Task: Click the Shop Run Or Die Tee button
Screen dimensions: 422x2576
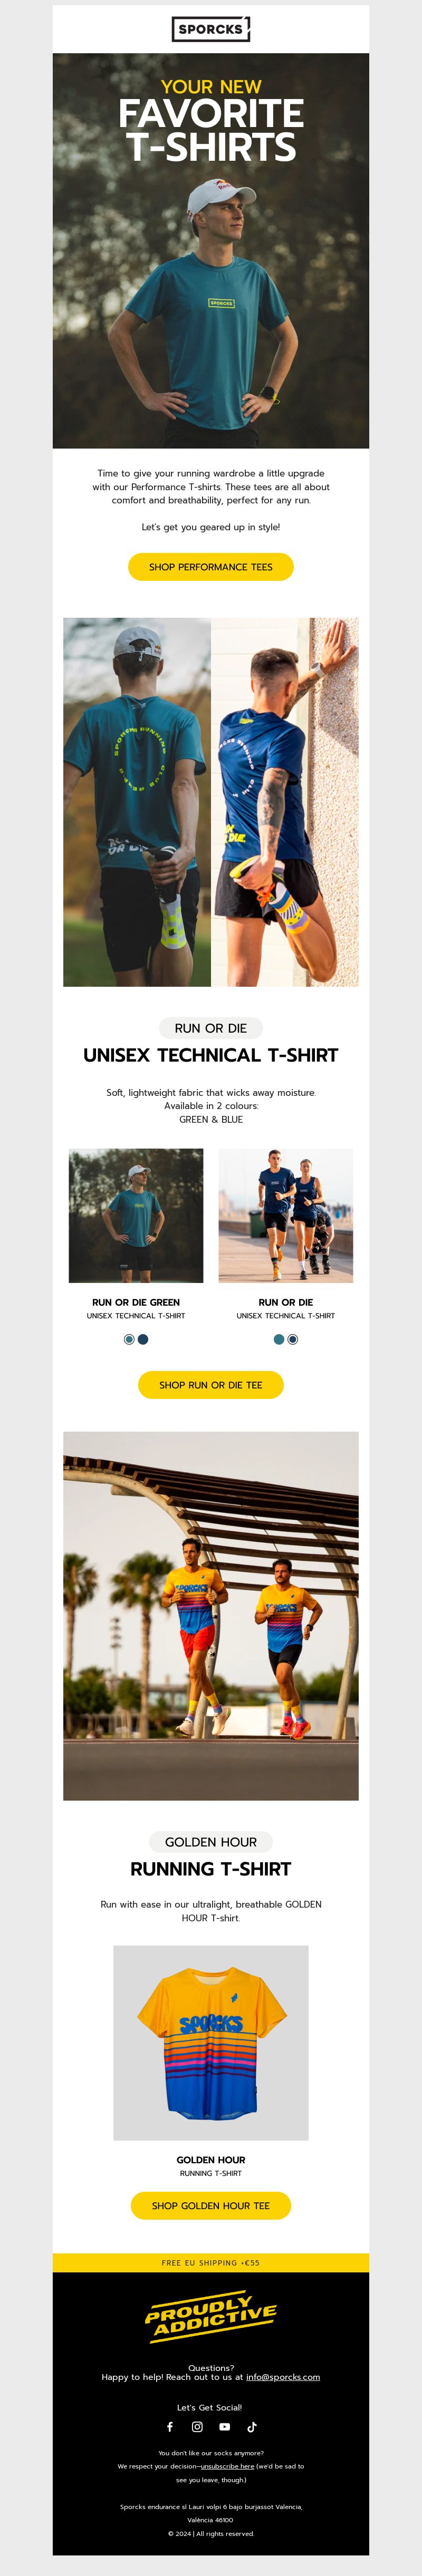Action: pos(211,1385)
